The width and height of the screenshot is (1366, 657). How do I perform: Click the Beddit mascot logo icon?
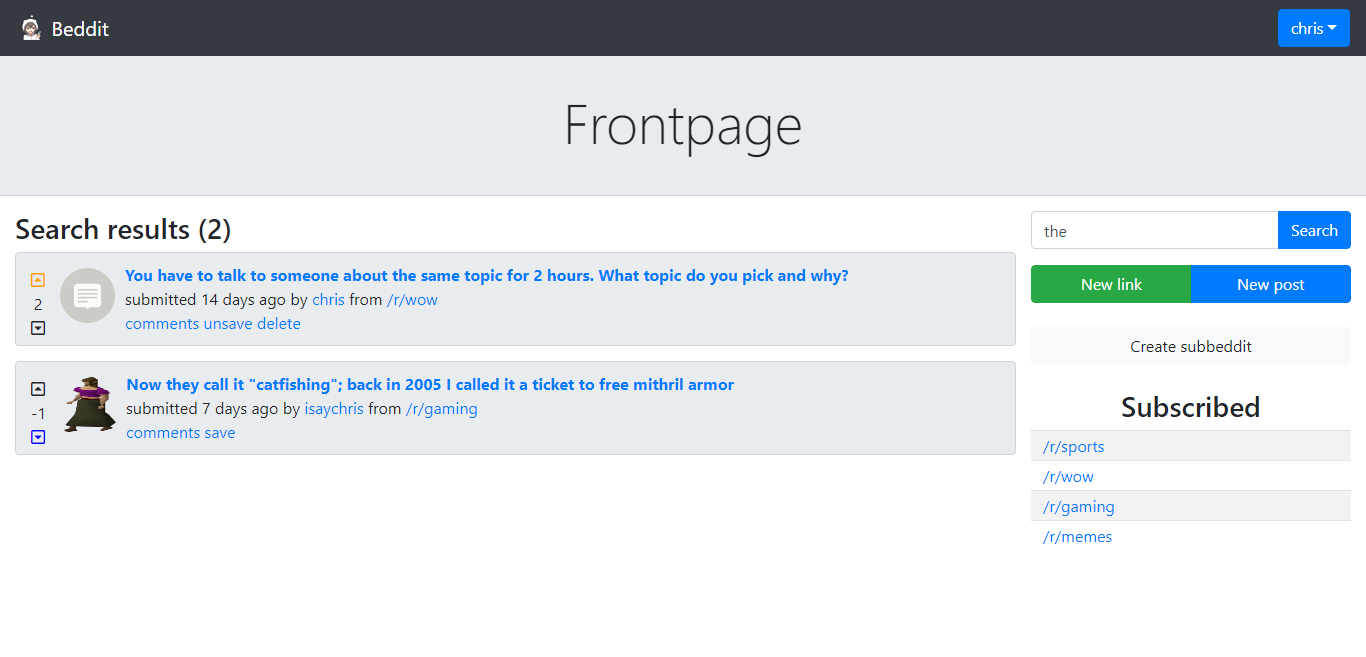coord(31,28)
